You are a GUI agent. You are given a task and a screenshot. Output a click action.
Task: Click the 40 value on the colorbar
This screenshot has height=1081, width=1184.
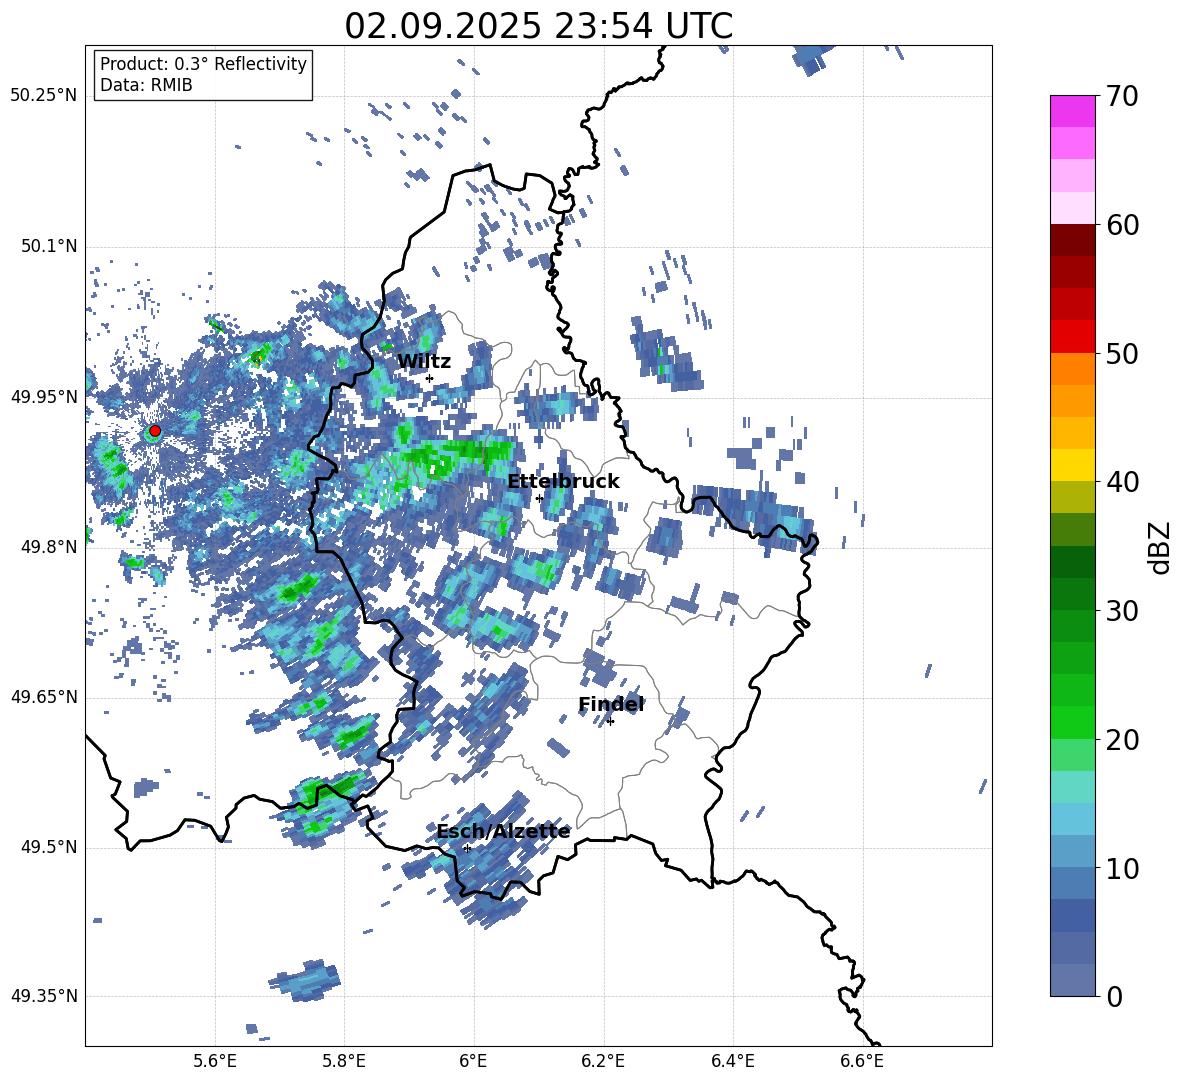coord(1122,482)
